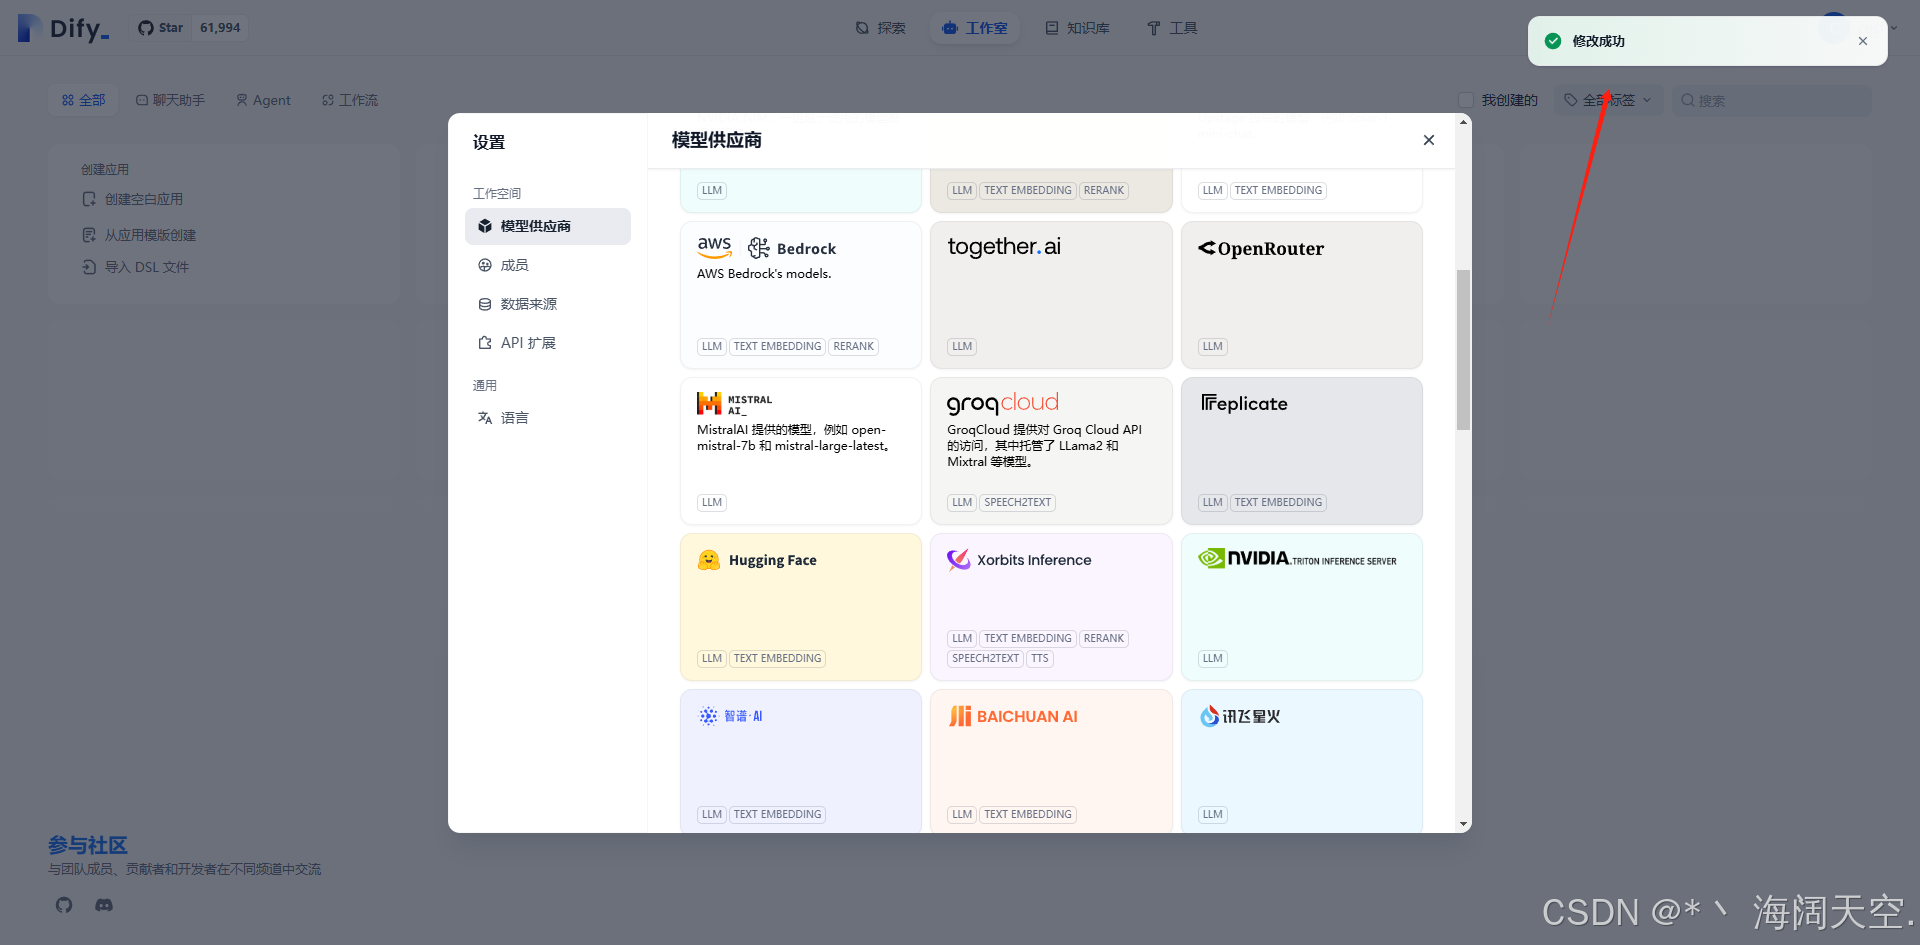Close the settings dialog
Image resolution: width=1920 pixels, height=945 pixels.
pos(1429,140)
